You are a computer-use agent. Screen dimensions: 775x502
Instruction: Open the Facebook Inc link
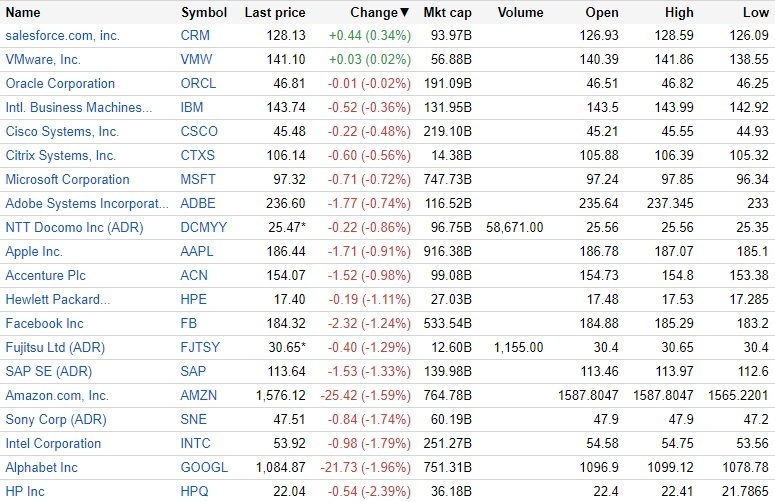[x=45, y=324]
